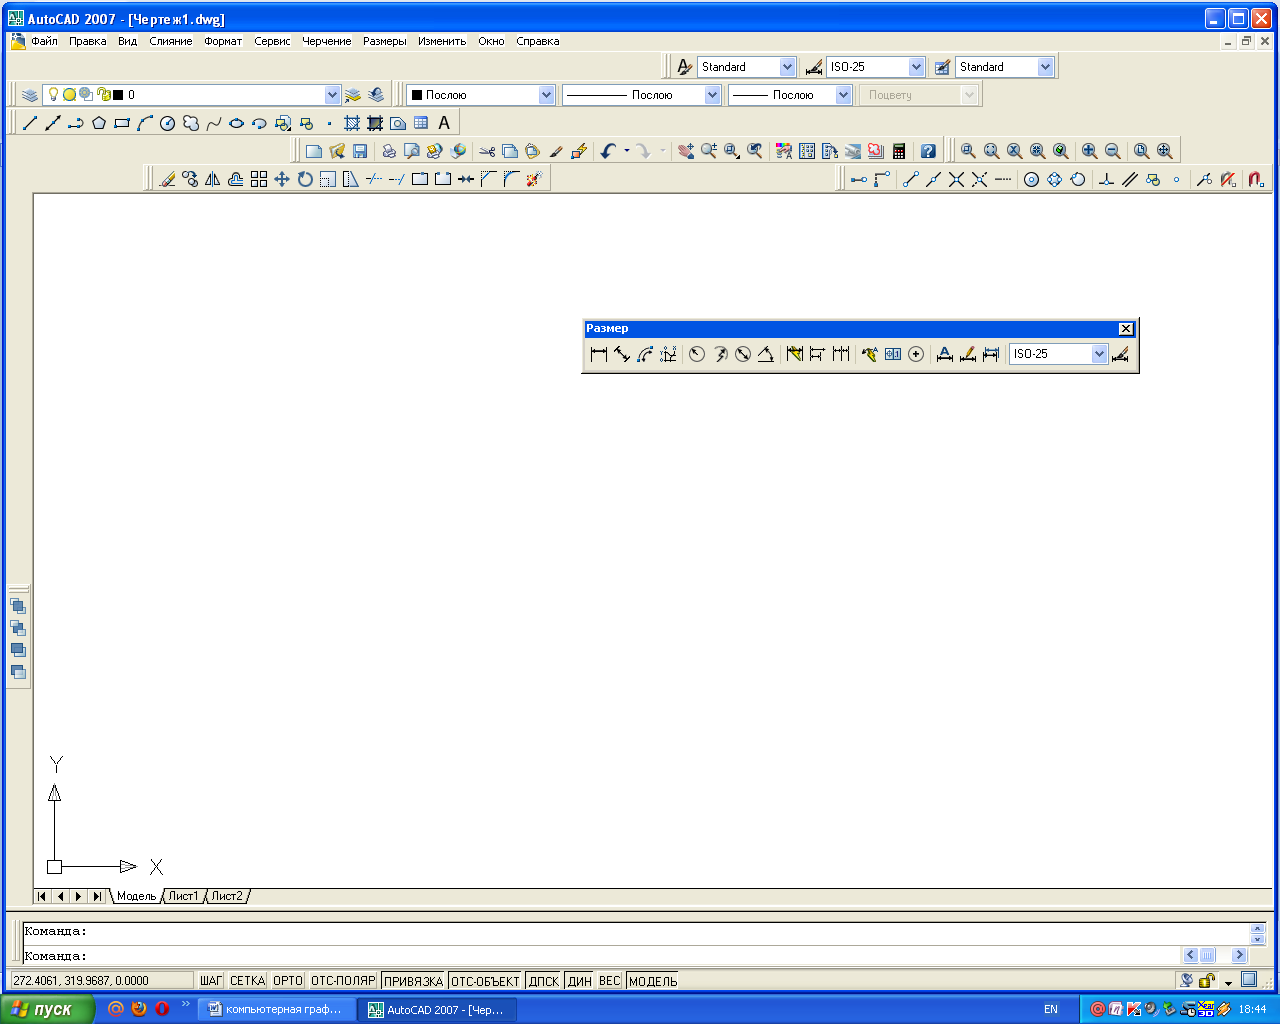Toggle ОТС-ПОЛЯР polar tracking
1280x1024 pixels.
(x=343, y=981)
